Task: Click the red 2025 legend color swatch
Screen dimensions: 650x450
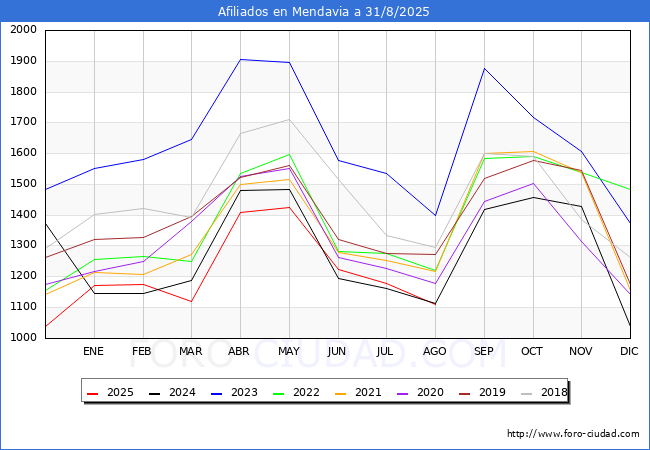Action: [92, 393]
